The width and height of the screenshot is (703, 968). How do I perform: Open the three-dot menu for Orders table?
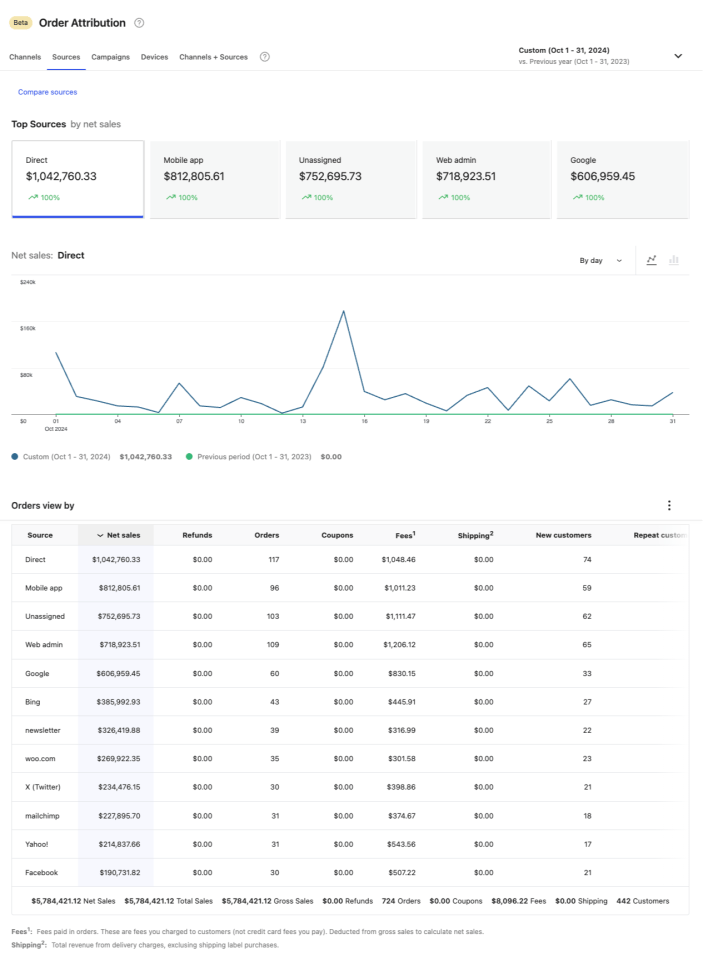(x=669, y=506)
